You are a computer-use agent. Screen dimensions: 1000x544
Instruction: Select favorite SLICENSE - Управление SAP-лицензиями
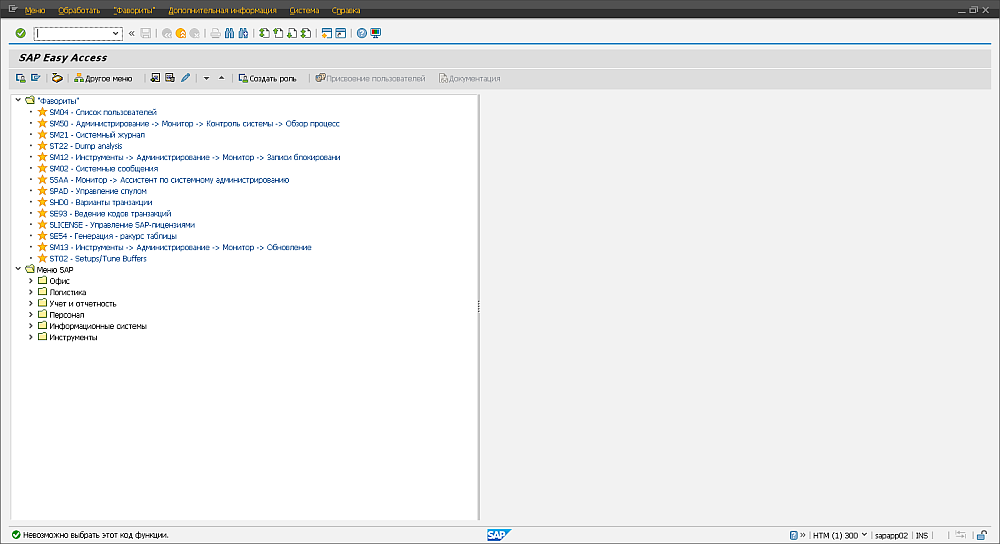point(122,224)
